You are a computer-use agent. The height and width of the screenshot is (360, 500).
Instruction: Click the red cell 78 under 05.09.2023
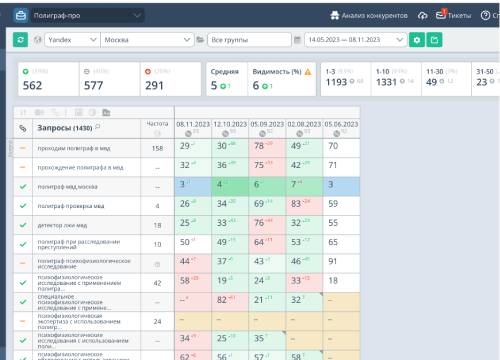pyautogui.click(x=267, y=148)
